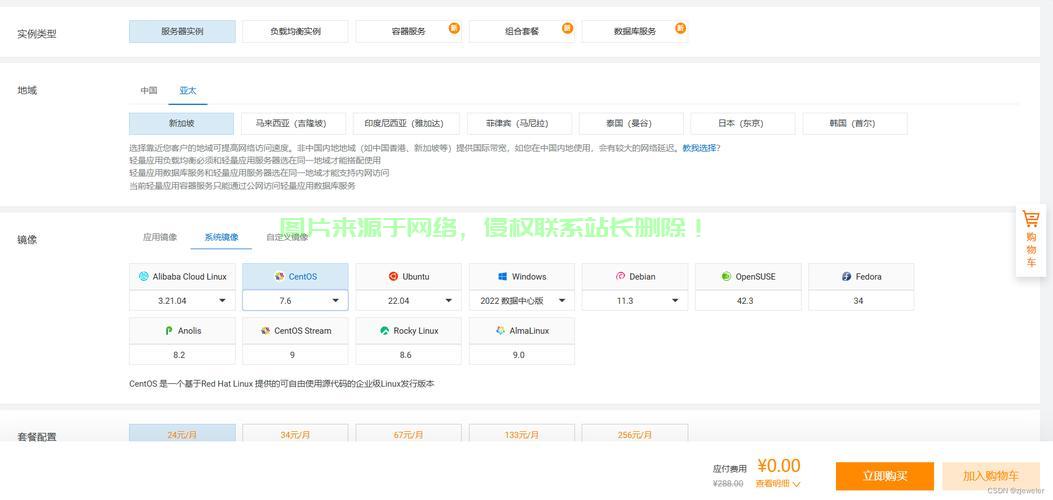Click the OpenSUSE logo icon

726,277
